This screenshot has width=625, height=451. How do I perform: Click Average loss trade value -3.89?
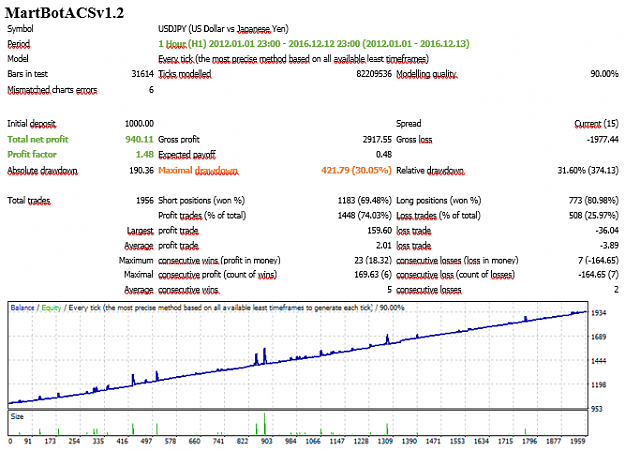(x=609, y=246)
